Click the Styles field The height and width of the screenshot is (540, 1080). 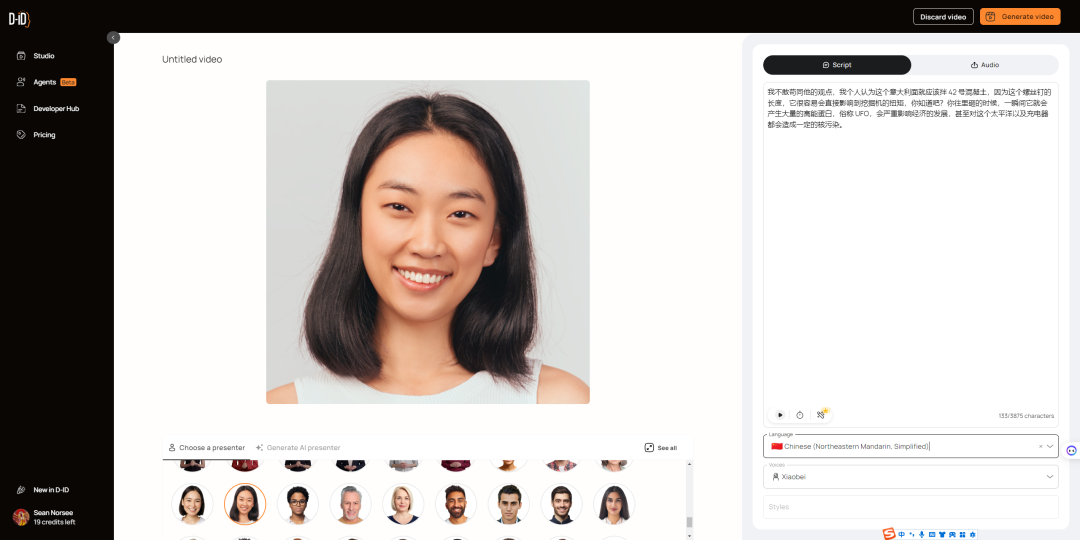(x=911, y=507)
